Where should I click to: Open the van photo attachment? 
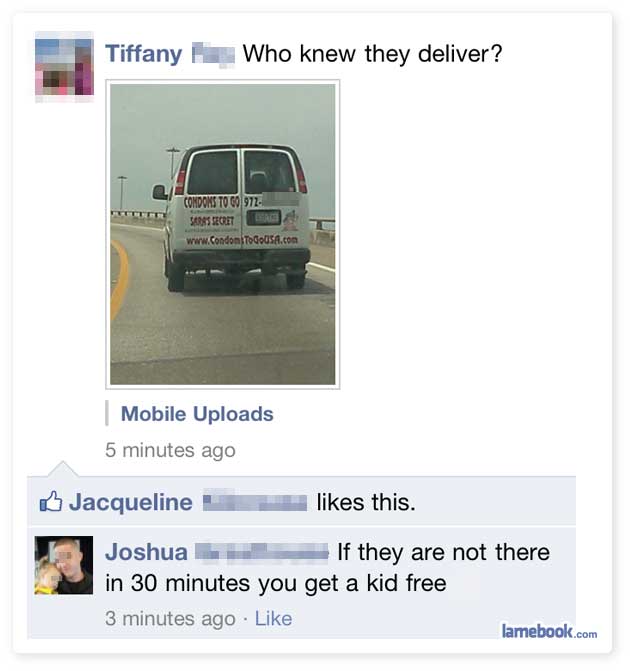point(223,234)
